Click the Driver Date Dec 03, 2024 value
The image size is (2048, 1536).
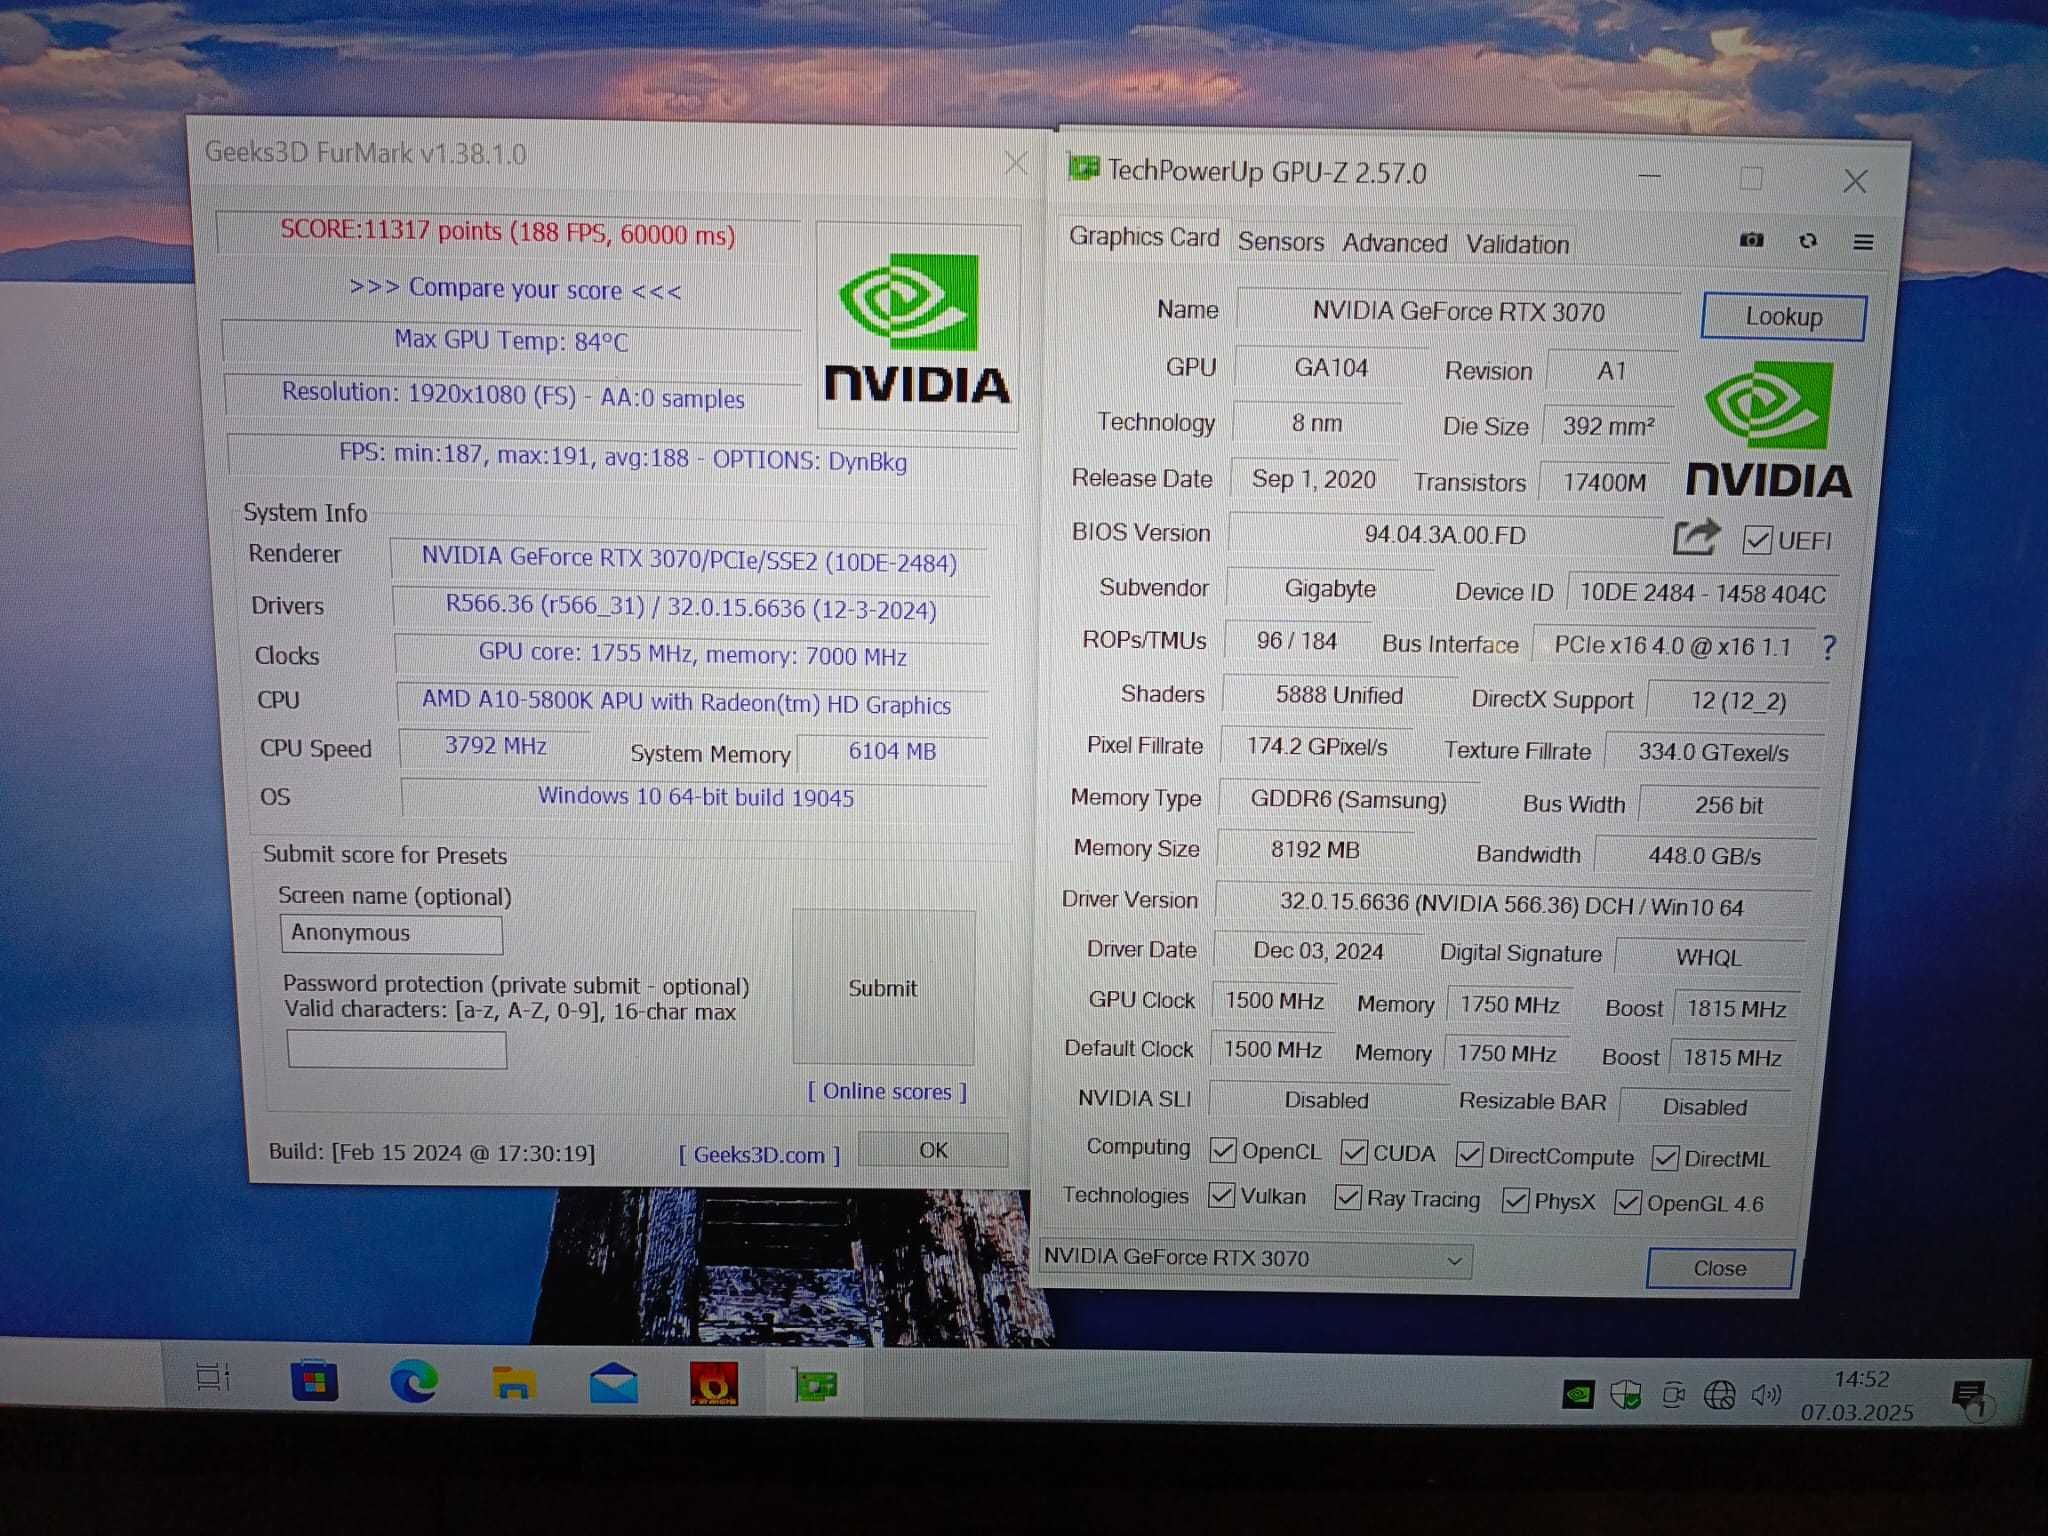(1318, 951)
